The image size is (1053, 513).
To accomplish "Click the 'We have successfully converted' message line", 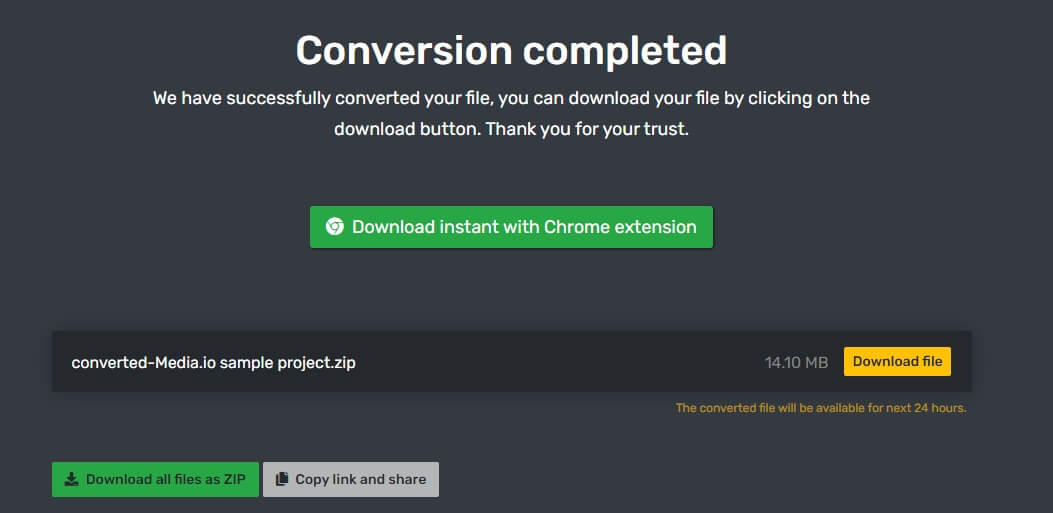I will coord(511,98).
